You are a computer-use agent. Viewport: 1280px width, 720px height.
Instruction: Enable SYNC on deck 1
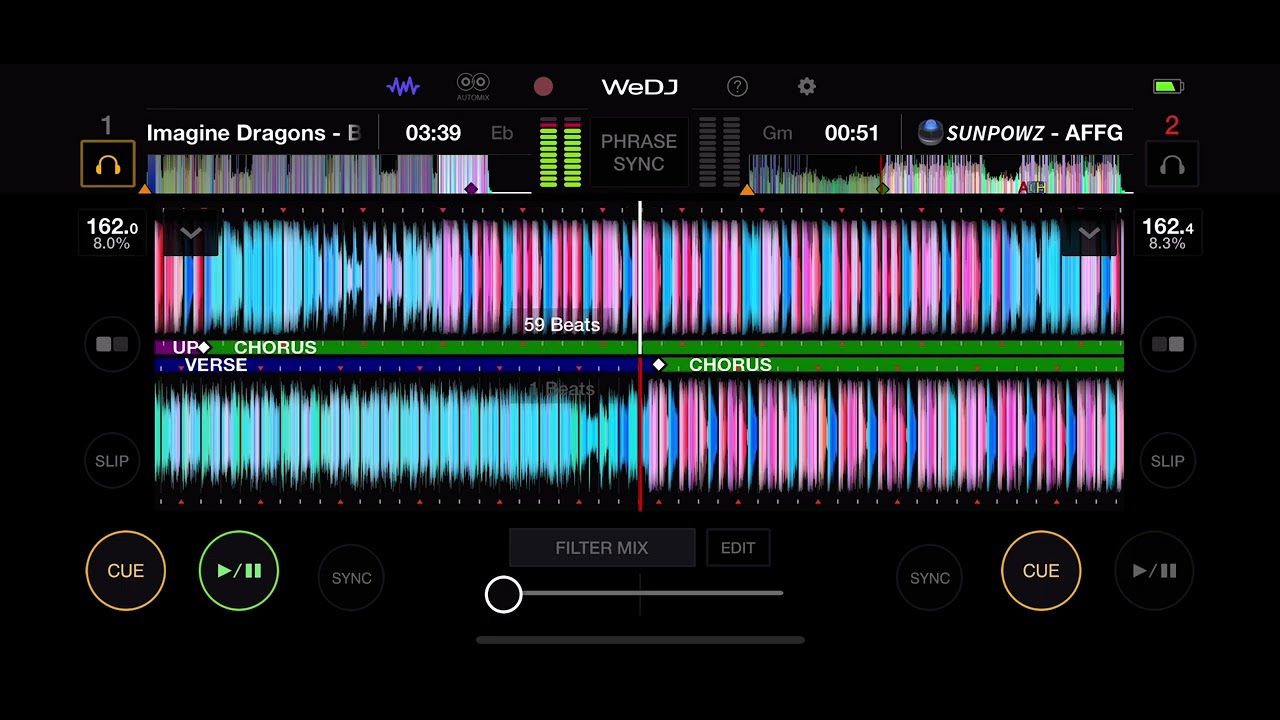(x=352, y=578)
